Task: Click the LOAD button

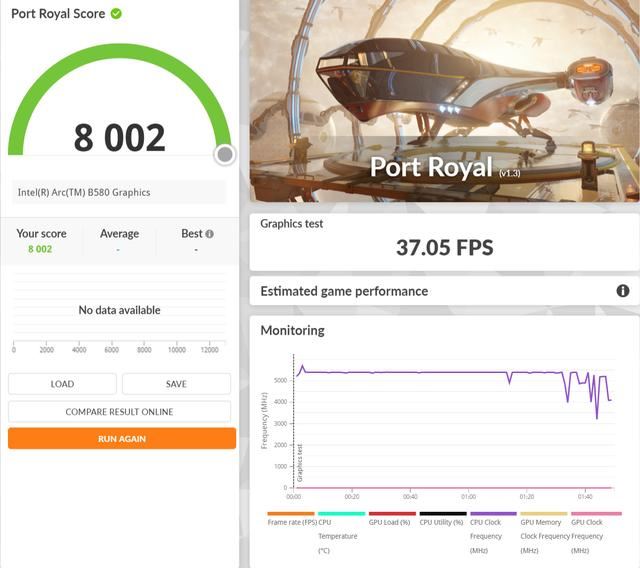Action: tap(62, 384)
